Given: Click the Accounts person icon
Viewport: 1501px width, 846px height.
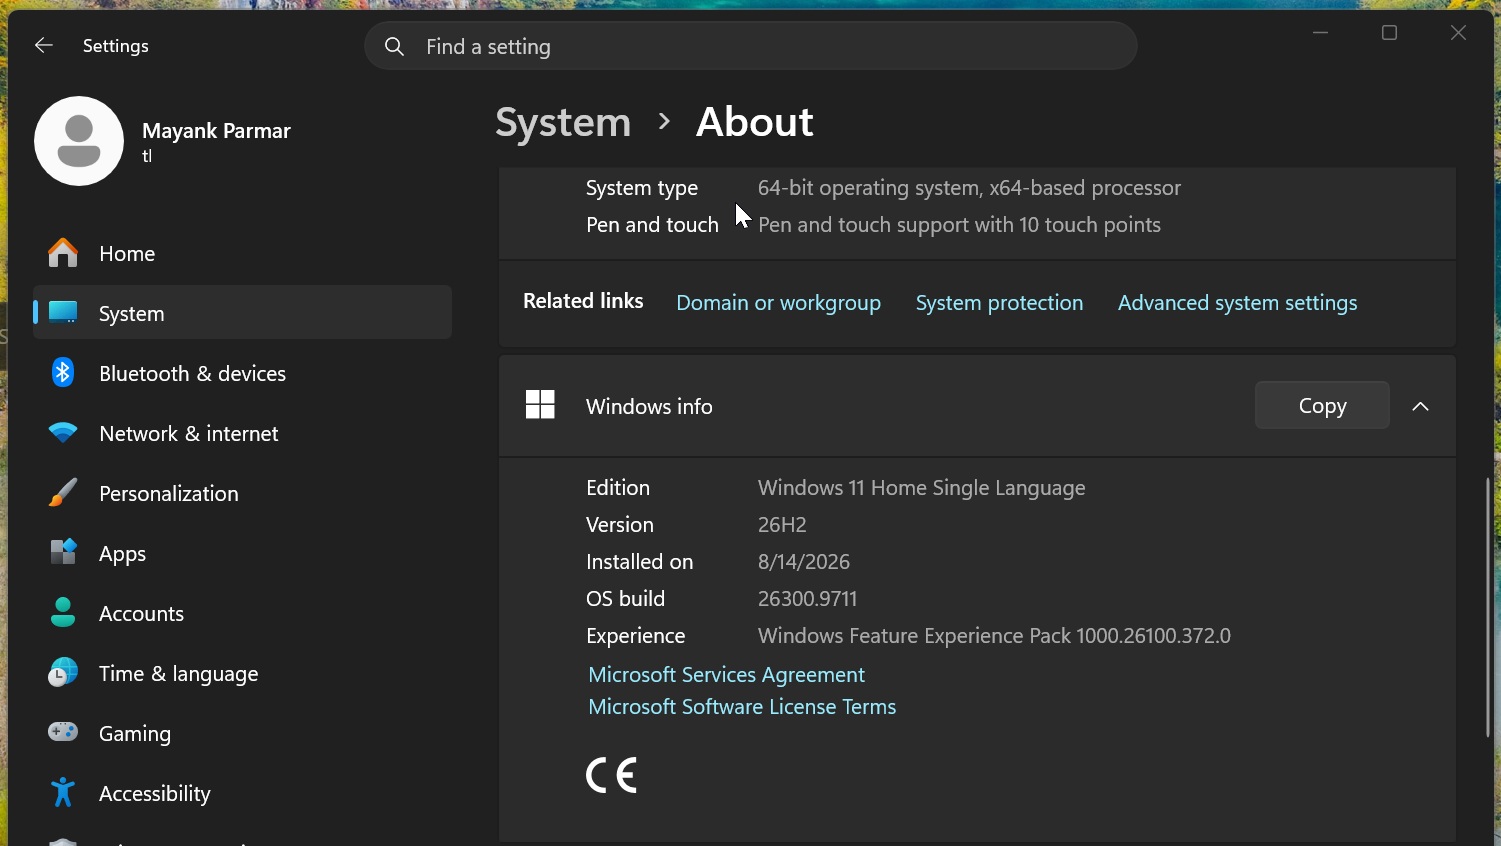Looking at the screenshot, I should tap(63, 613).
